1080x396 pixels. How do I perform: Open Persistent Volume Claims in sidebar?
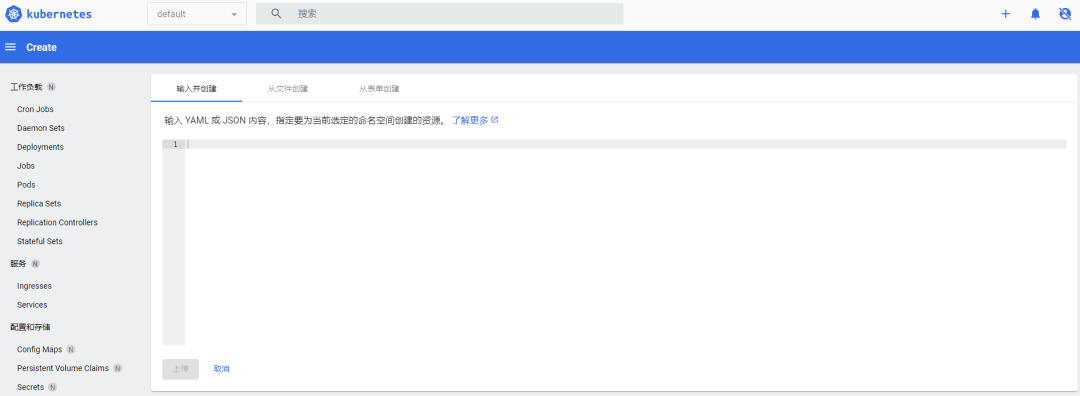pos(63,368)
